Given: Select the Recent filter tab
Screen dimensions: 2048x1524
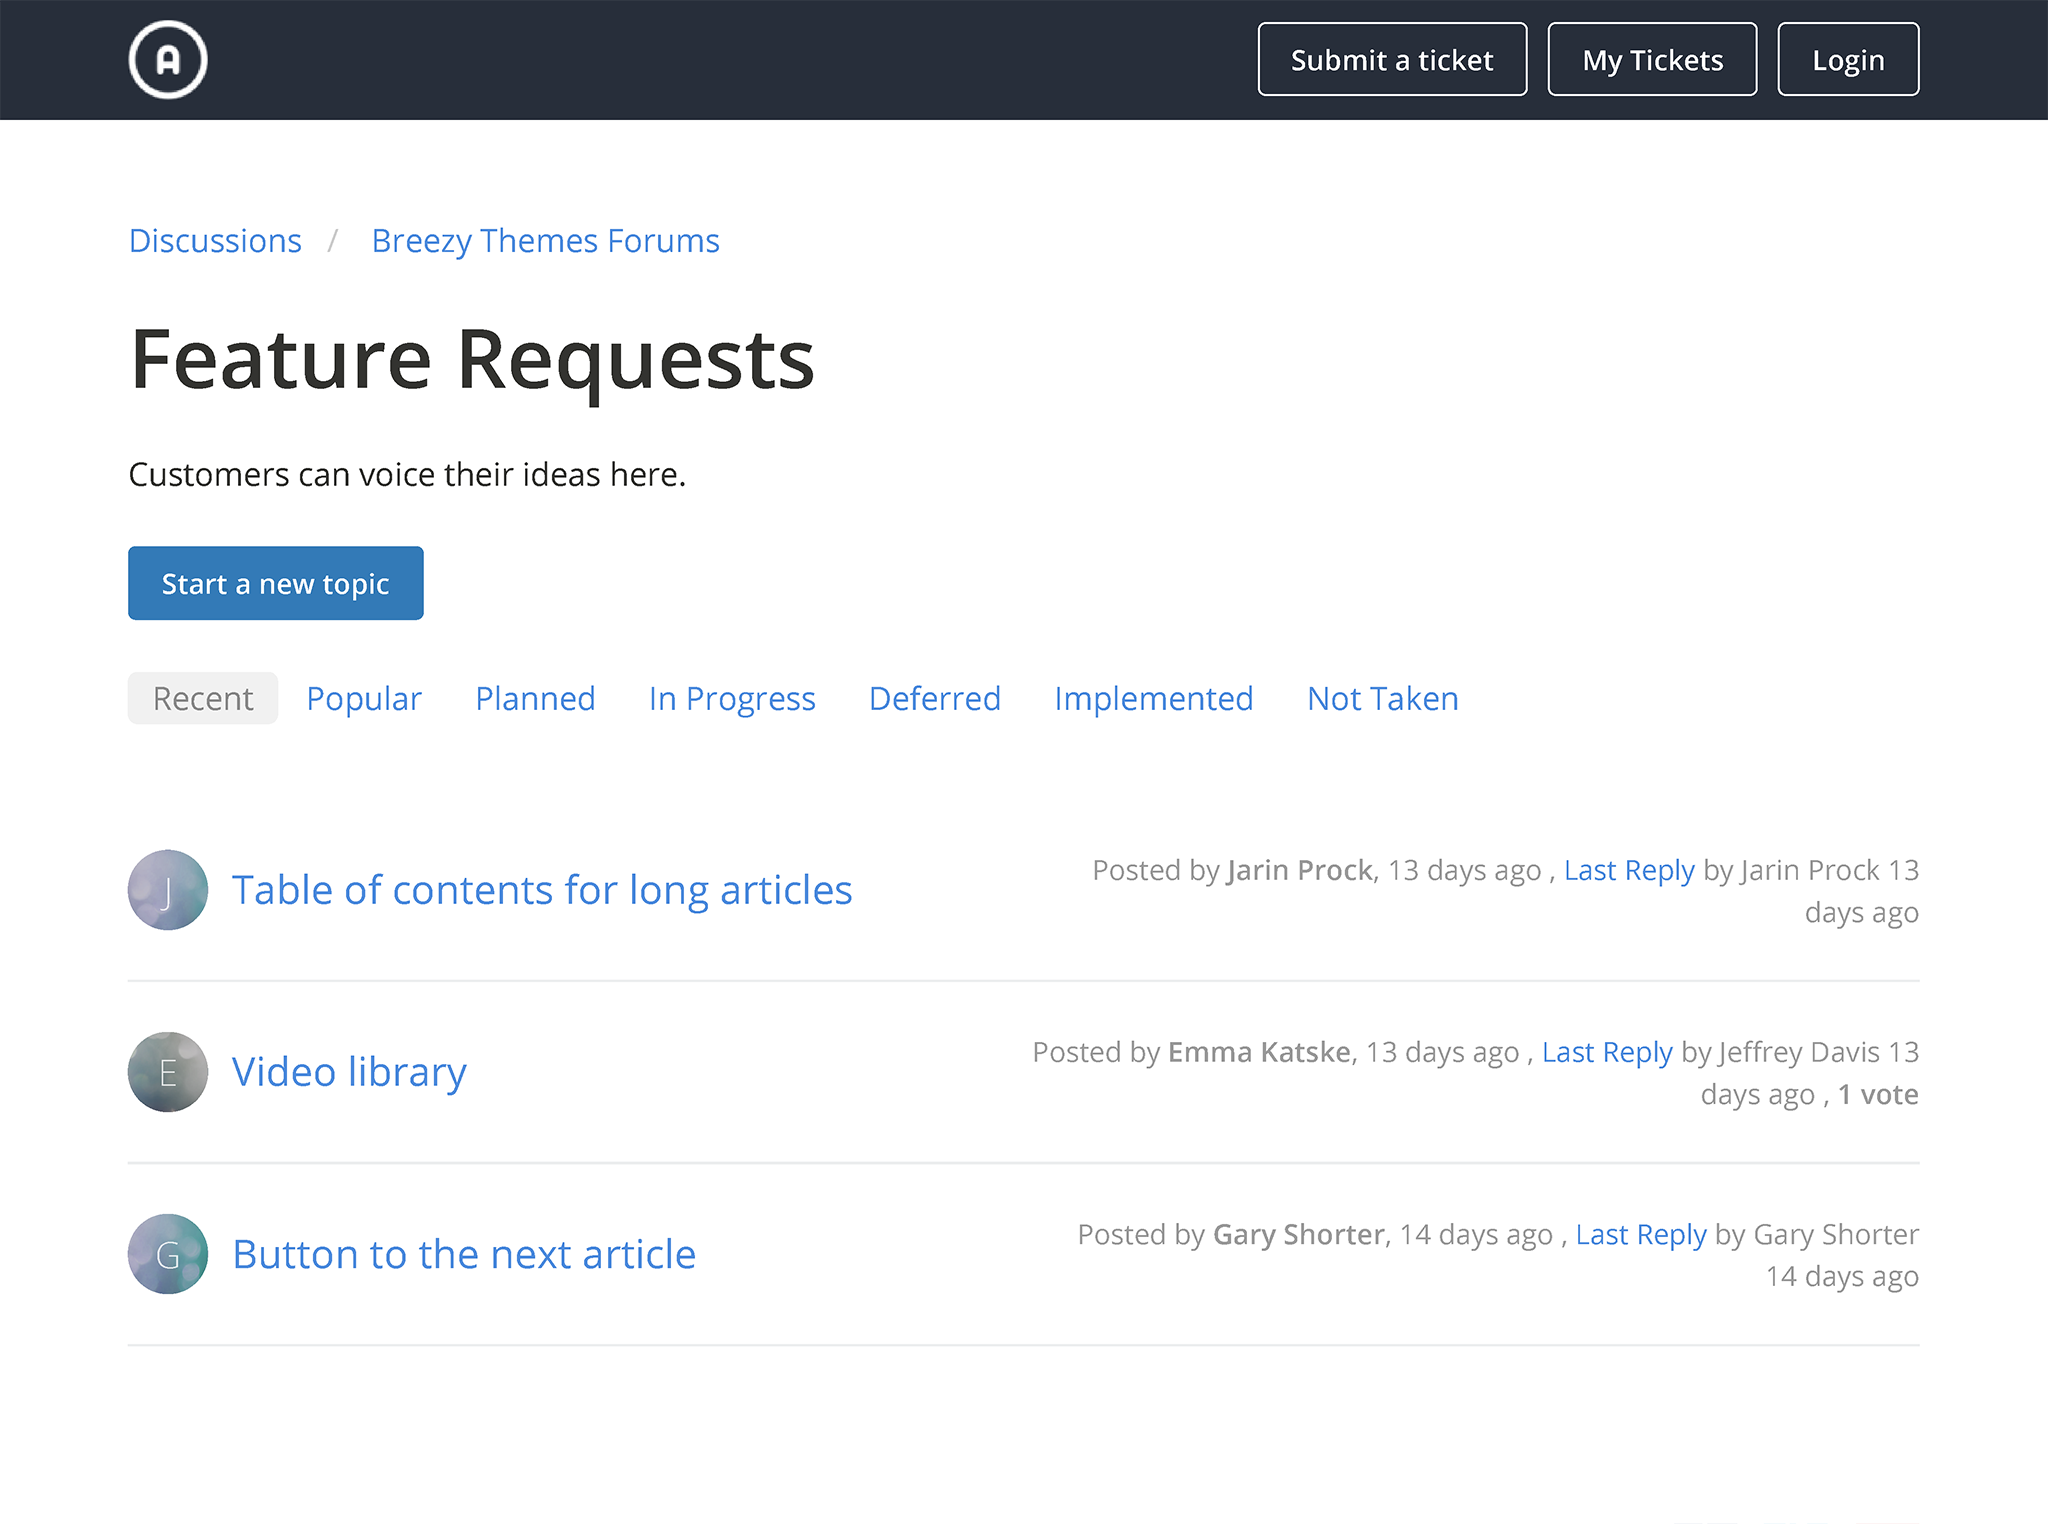Looking at the screenshot, I should point(203,698).
